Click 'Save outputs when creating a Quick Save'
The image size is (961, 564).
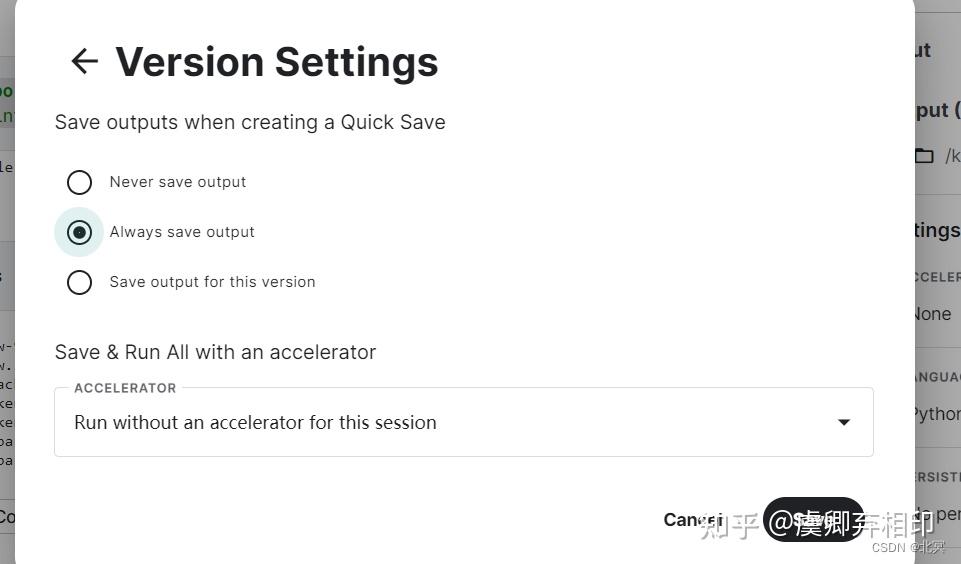250,122
